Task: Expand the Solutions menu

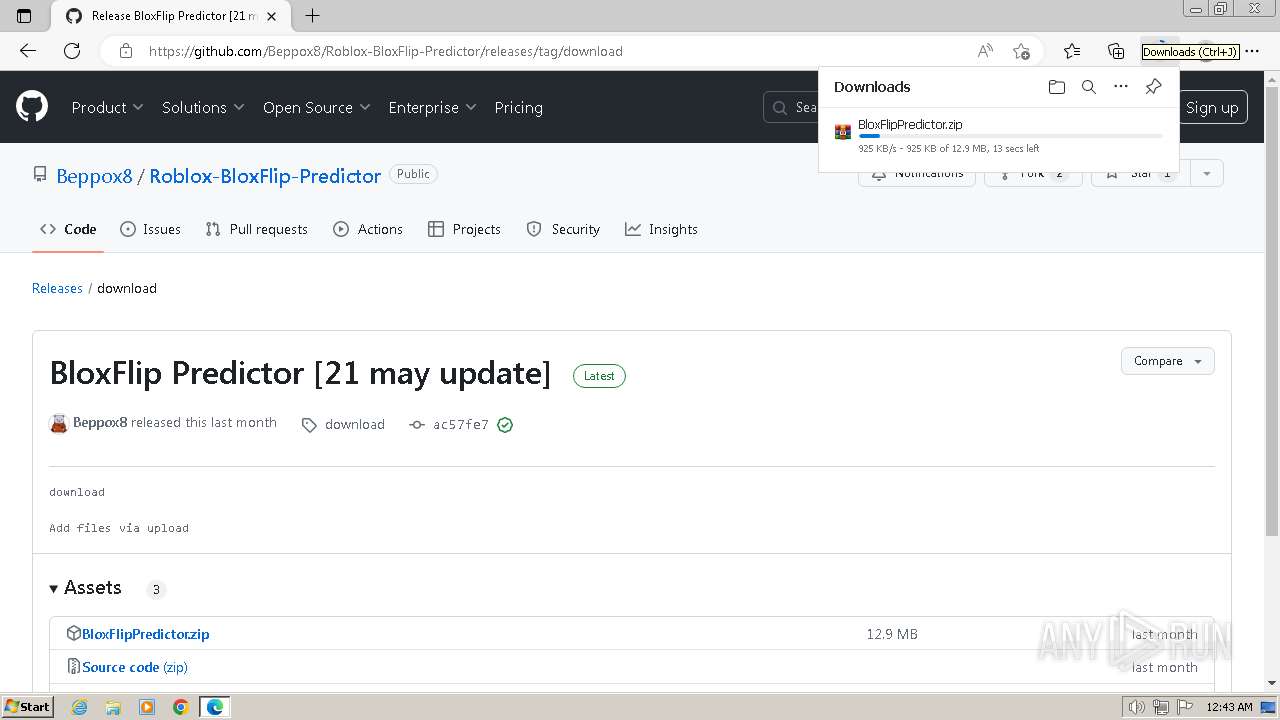Action: click(203, 107)
